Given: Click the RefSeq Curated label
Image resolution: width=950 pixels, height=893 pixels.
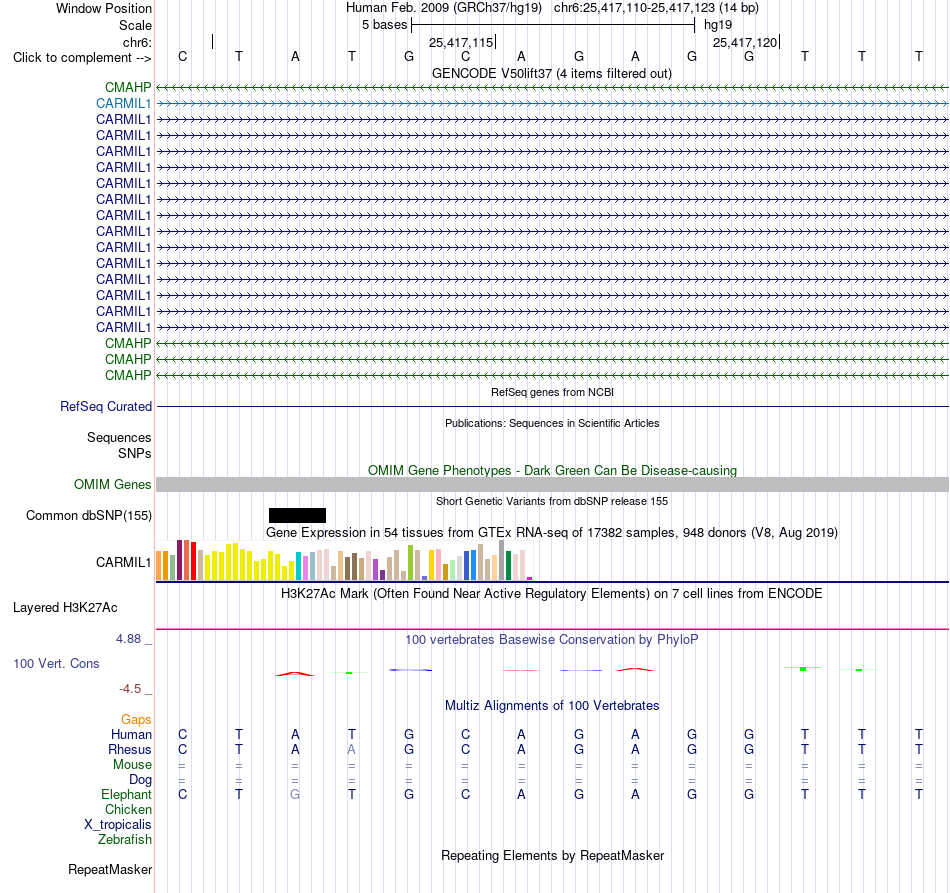Looking at the screenshot, I should pyautogui.click(x=106, y=407).
